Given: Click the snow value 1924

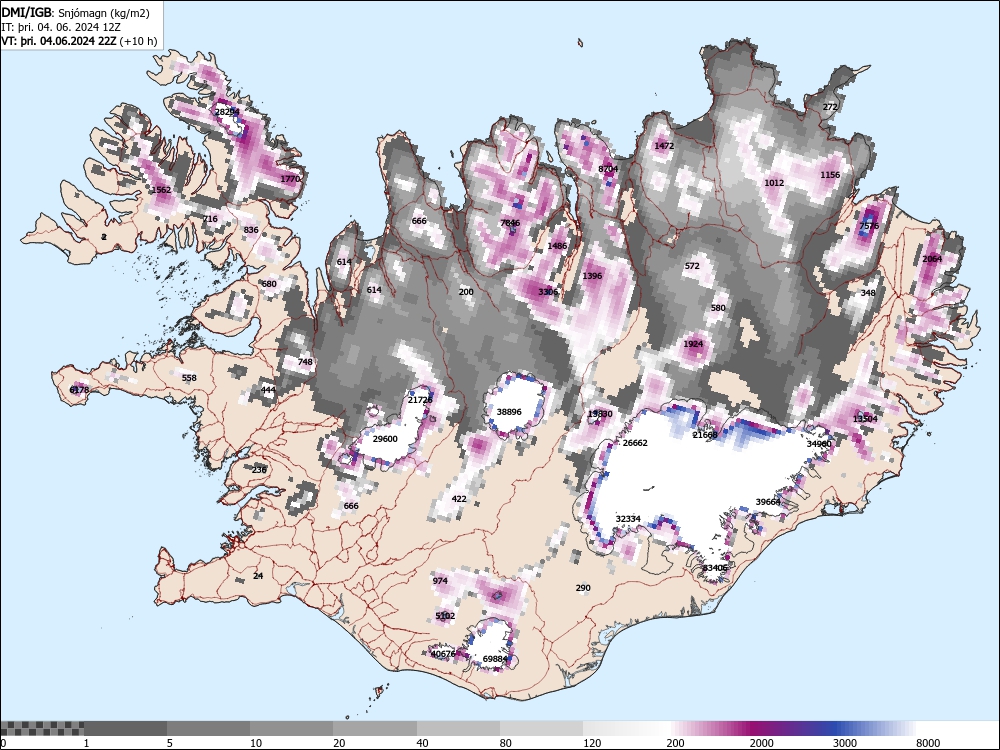Looking at the screenshot, I should [693, 344].
